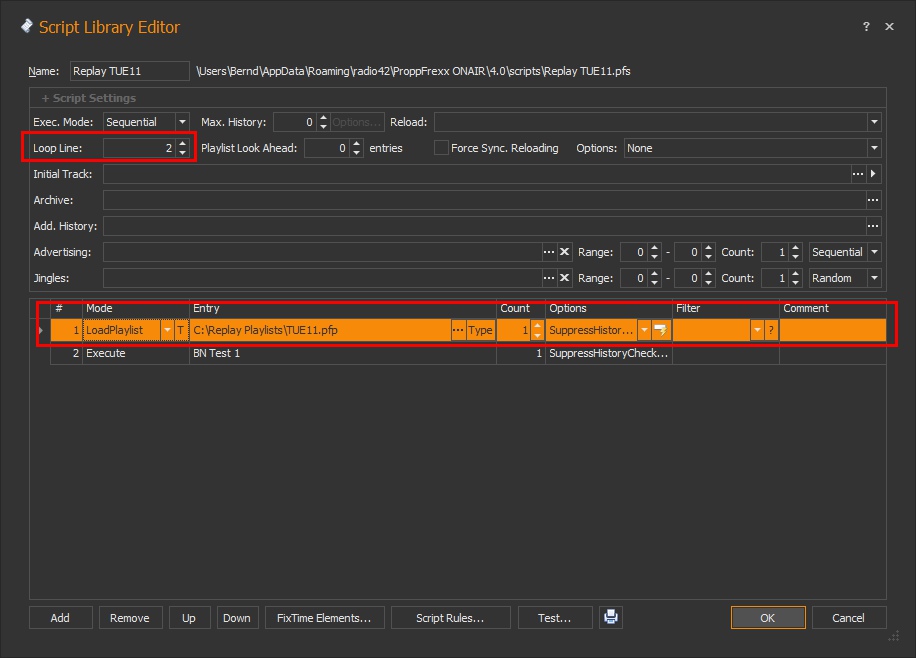Image resolution: width=916 pixels, height=658 pixels.
Task: Click SuppressHistoryCheck option in row 2
Action: 608,353
